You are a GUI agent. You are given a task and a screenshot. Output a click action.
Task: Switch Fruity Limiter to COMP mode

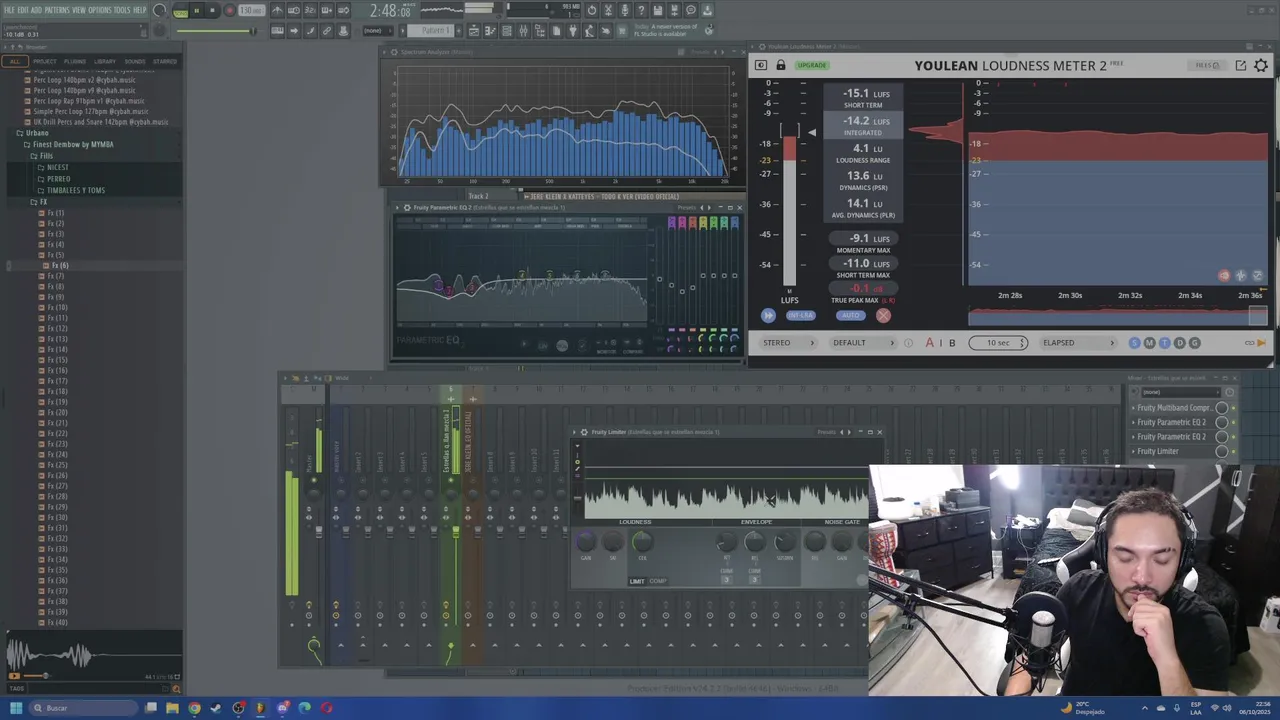click(x=658, y=581)
